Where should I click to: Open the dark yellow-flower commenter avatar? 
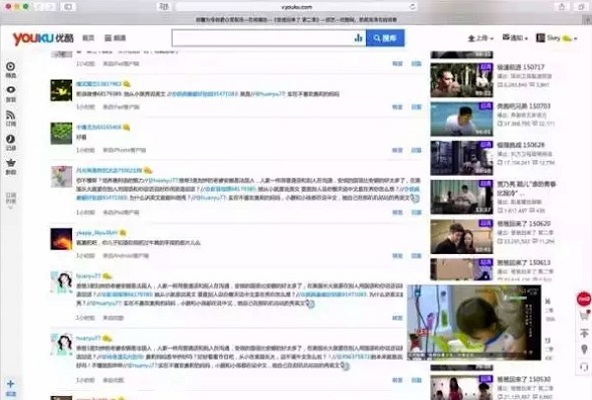[x=61, y=90]
